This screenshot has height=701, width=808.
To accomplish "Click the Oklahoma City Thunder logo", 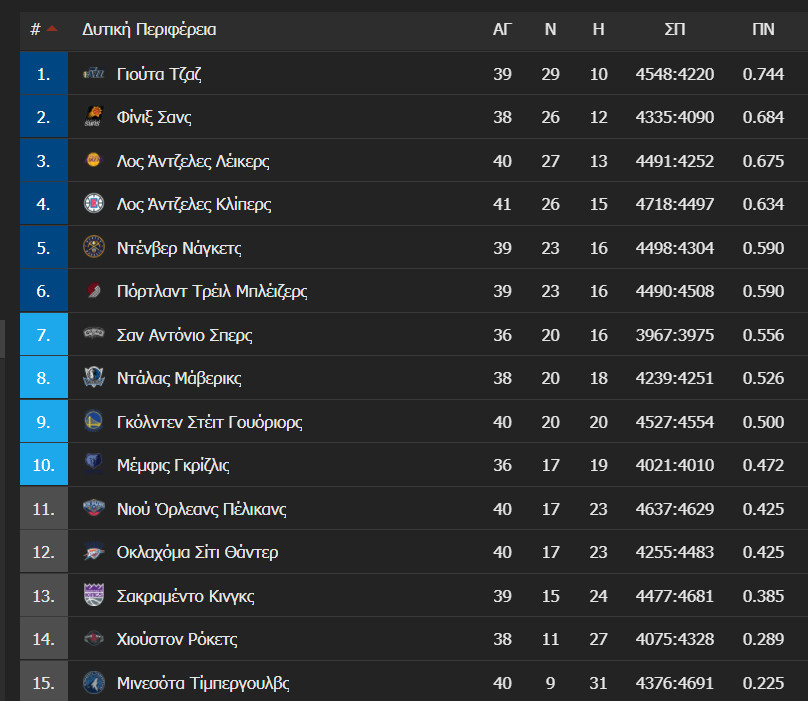I will [94, 552].
